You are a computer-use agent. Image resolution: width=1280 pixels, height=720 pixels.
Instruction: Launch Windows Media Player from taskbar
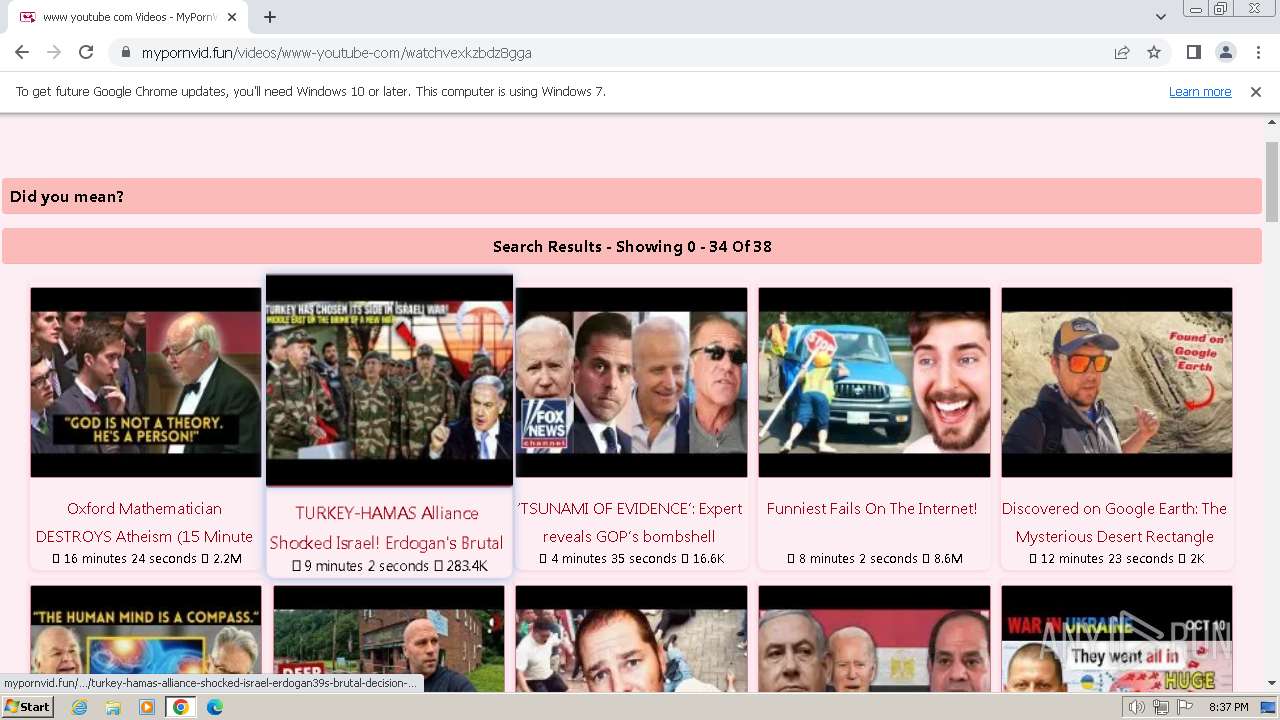click(x=147, y=707)
